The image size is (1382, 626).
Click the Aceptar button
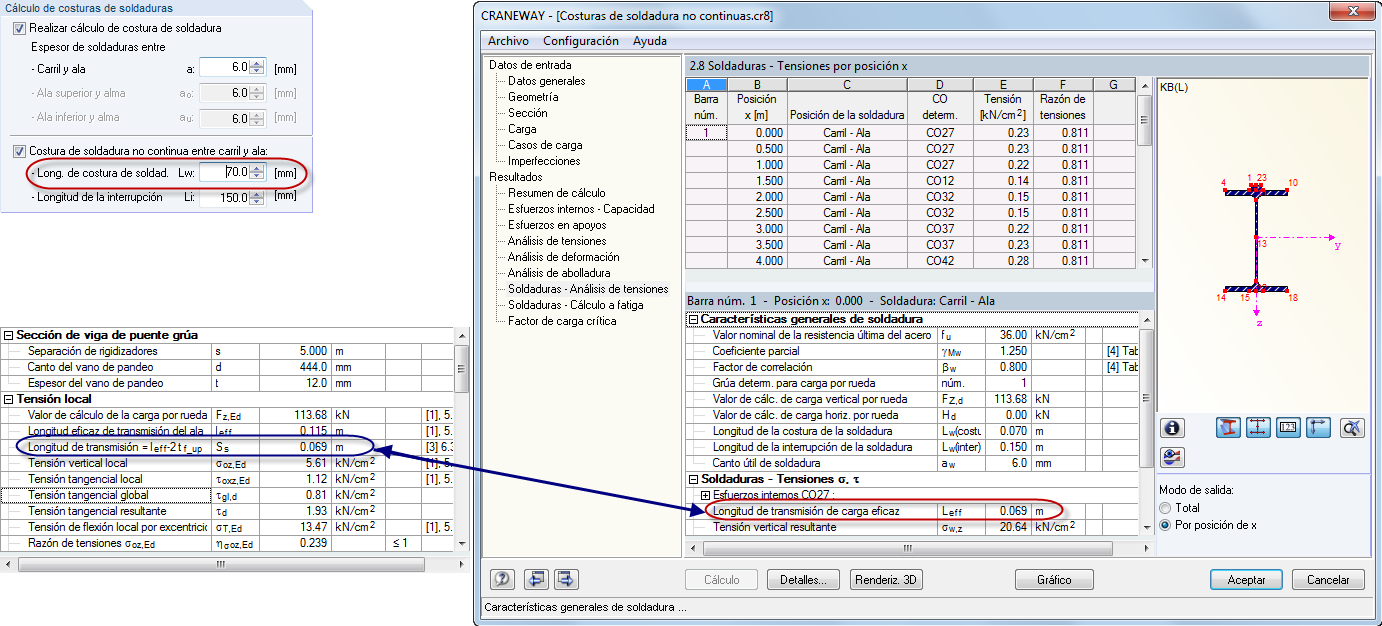click(1246, 580)
